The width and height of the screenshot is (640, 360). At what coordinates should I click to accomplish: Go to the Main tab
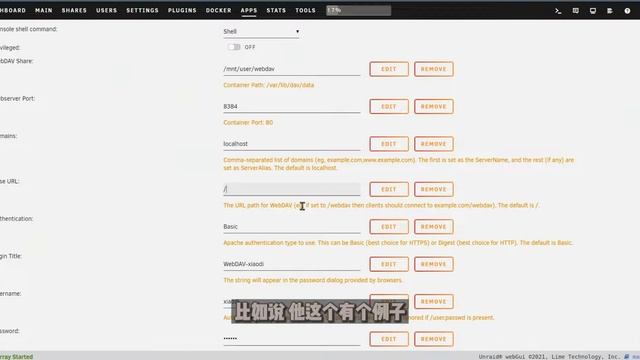click(x=44, y=10)
